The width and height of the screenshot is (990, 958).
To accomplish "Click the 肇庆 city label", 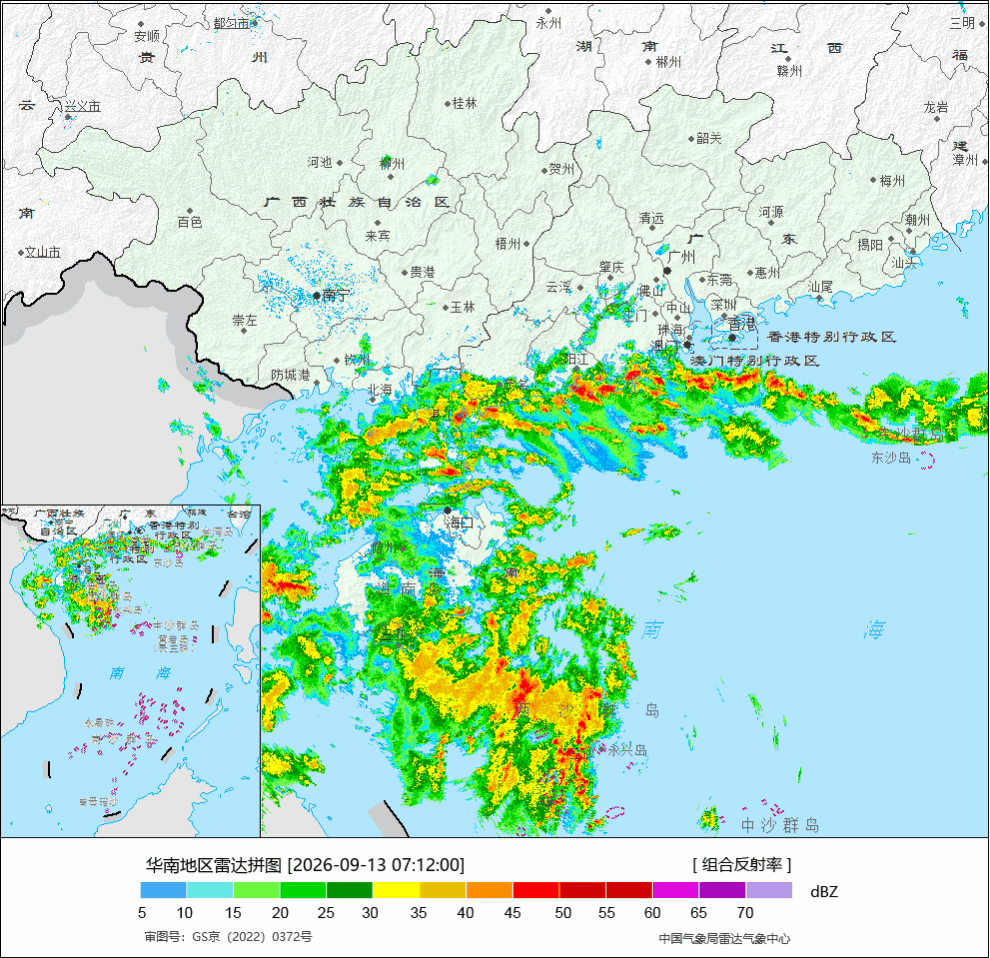I will 612,268.
